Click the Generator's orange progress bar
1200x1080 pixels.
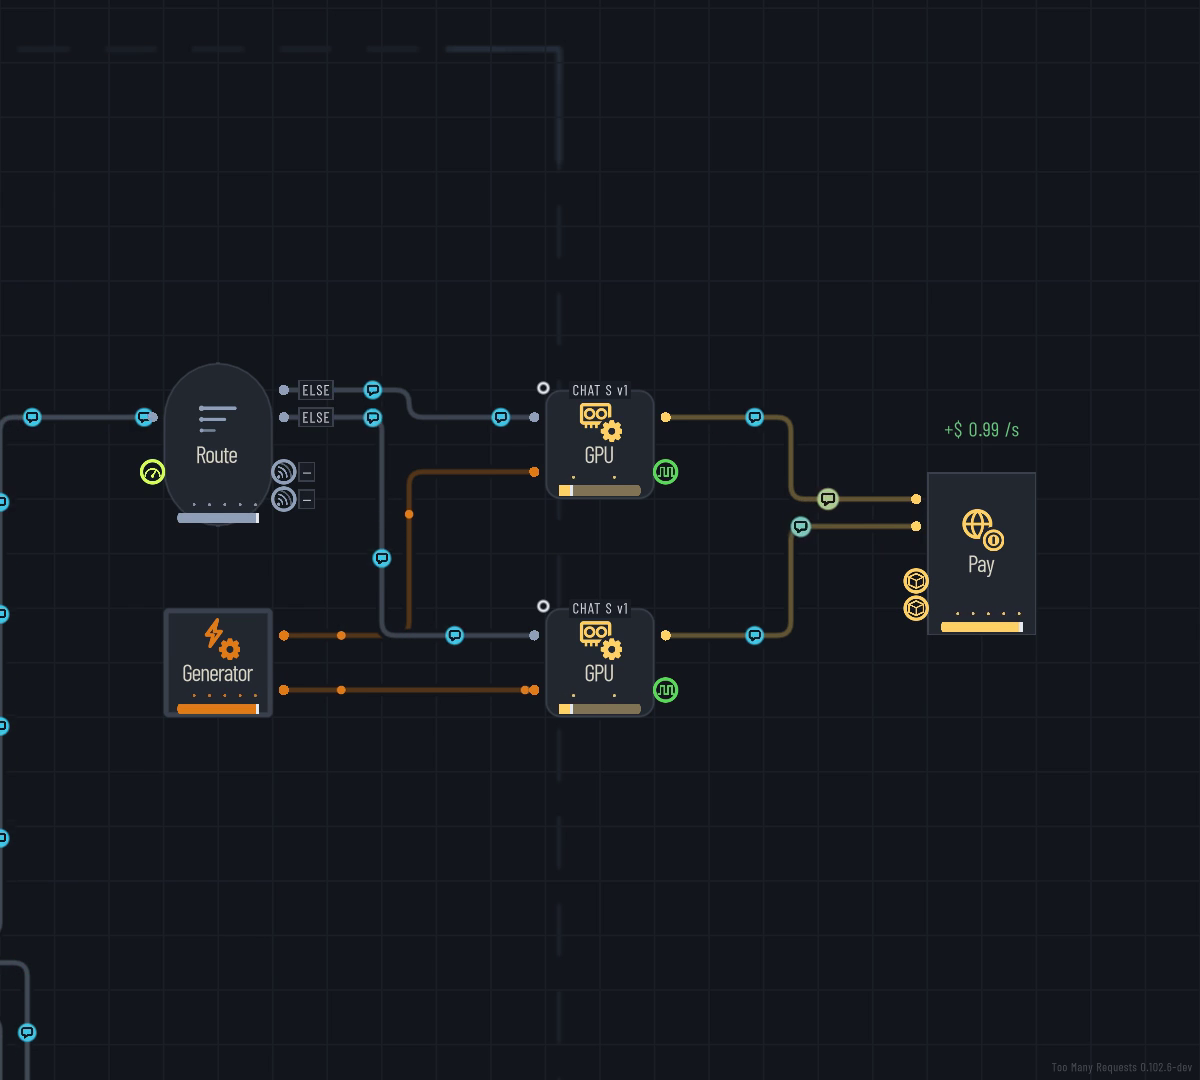point(218,709)
